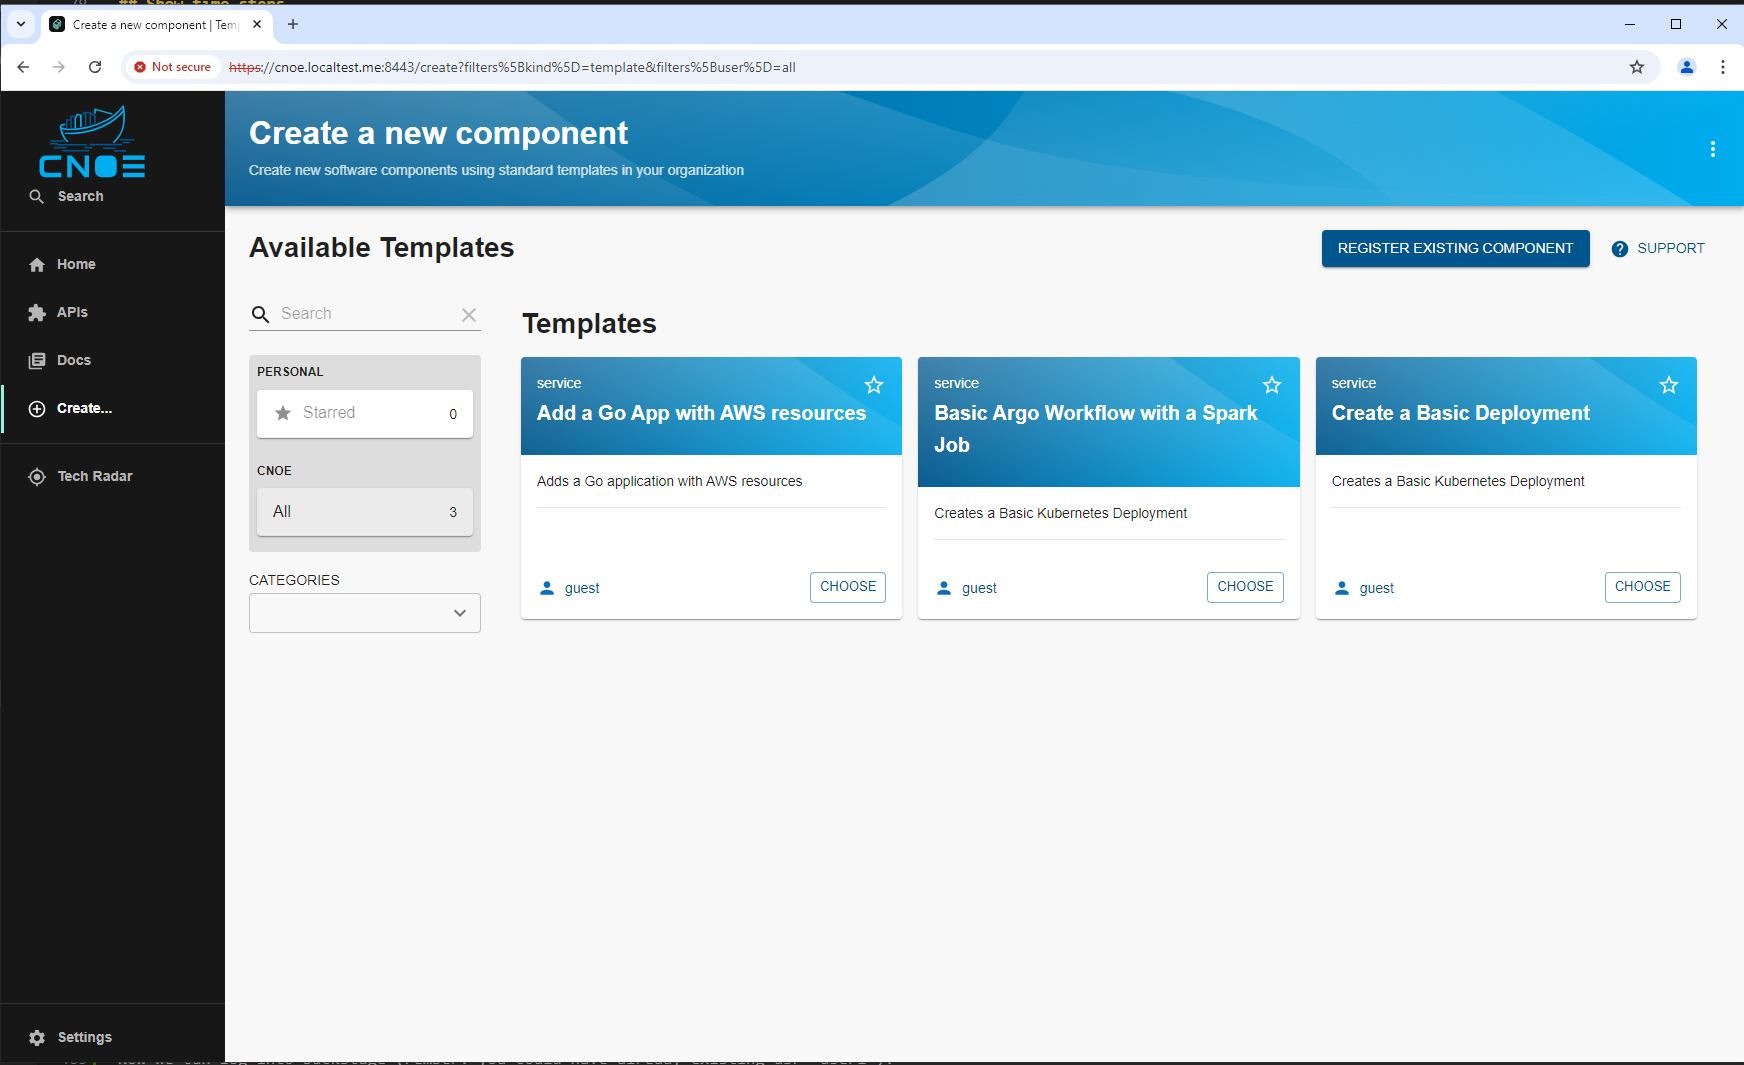Image resolution: width=1744 pixels, height=1065 pixels.
Task: Star the Add a Go App template
Action: (x=873, y=385)
